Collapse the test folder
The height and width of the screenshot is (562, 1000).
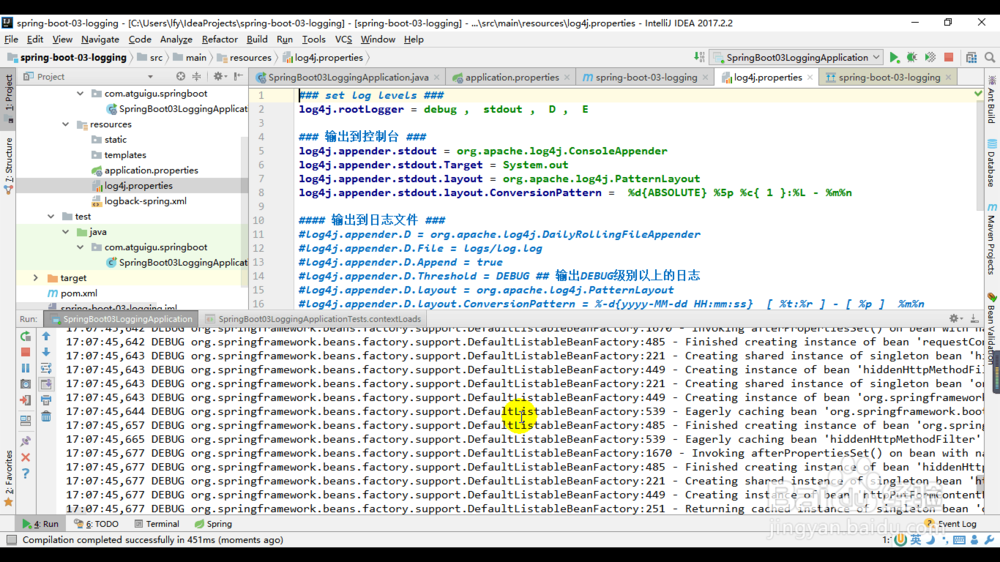[x=51, y=217]
